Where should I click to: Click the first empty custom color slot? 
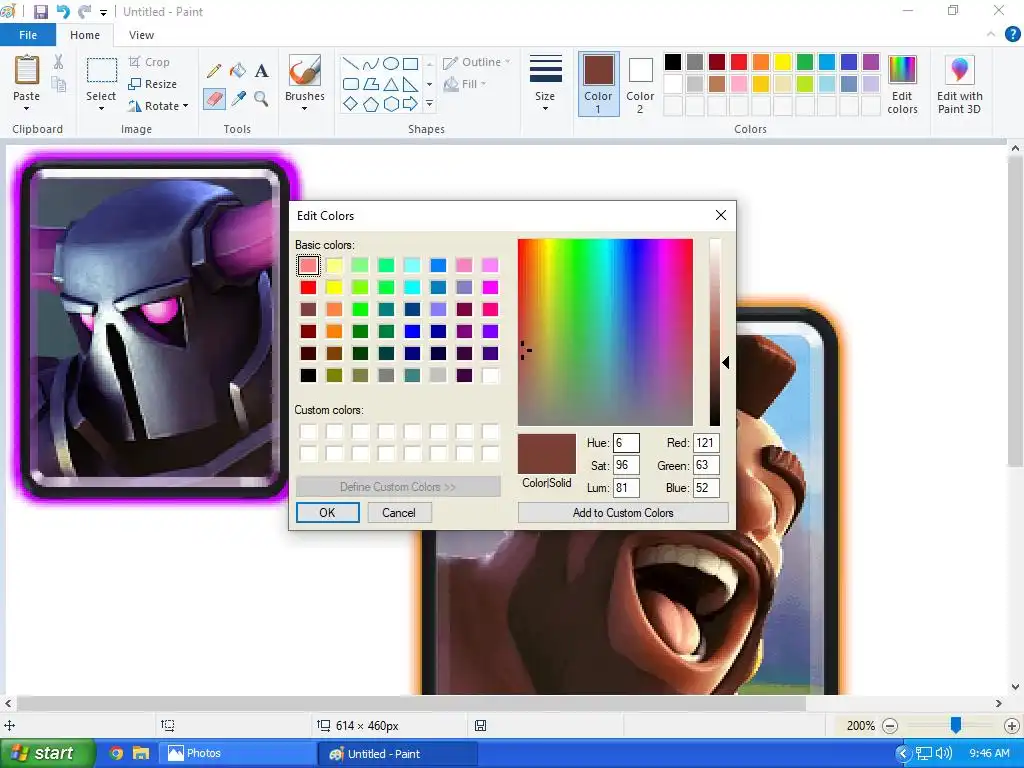(x=308, y=432)
